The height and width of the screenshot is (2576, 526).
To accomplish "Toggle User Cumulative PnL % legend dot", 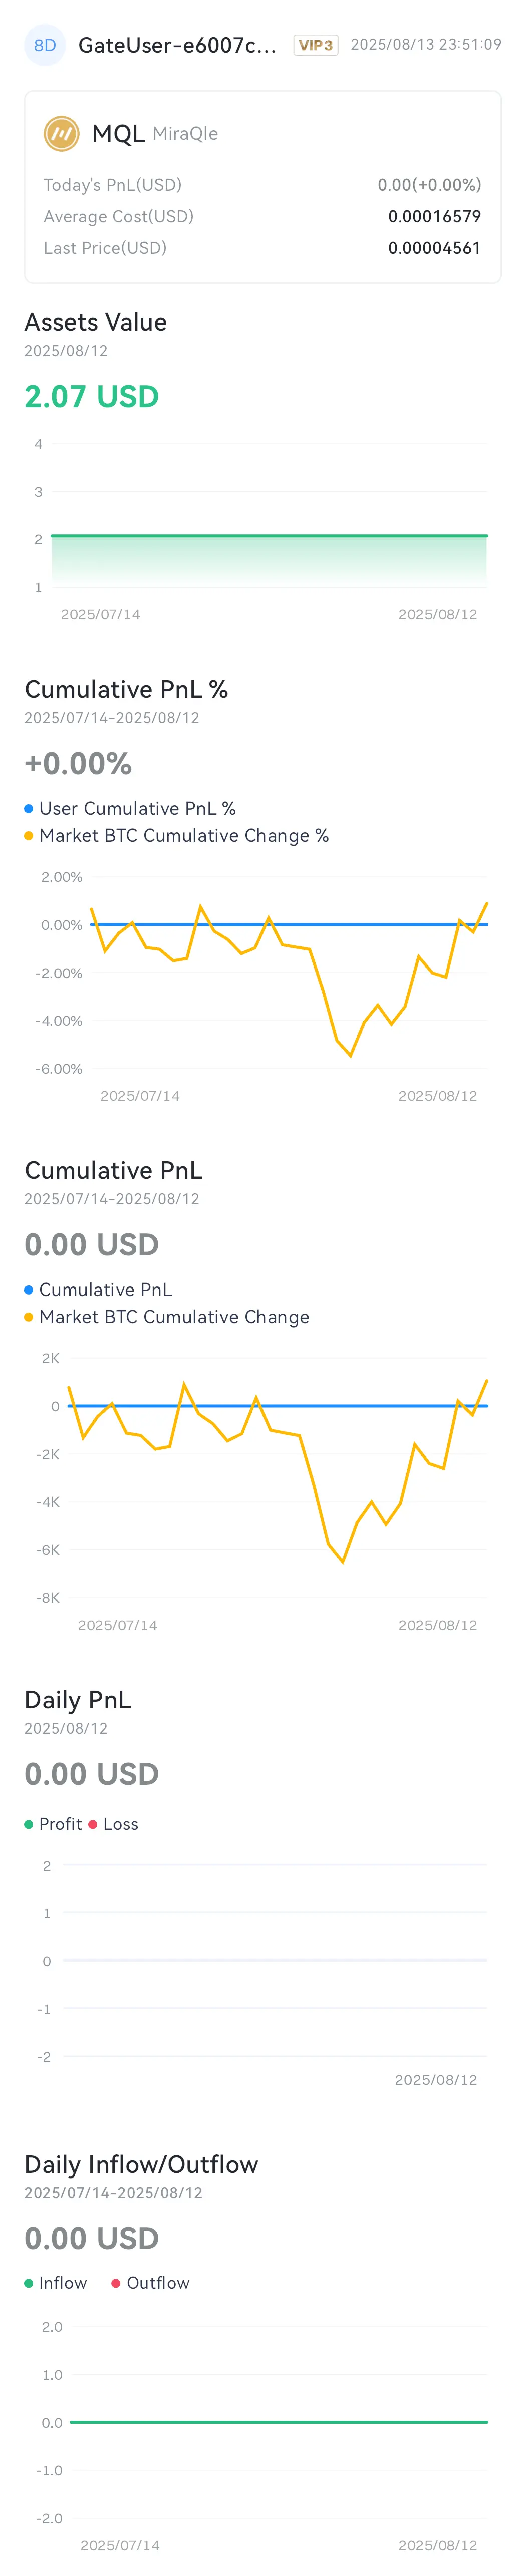I will [x=29, y=808].
